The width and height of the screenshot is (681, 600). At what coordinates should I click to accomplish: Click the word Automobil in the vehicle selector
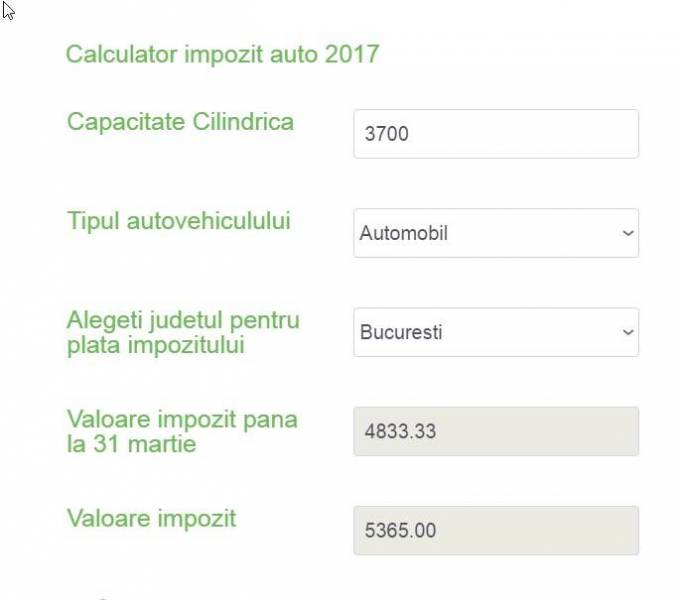pyautogui.click(x=403, y=234)
